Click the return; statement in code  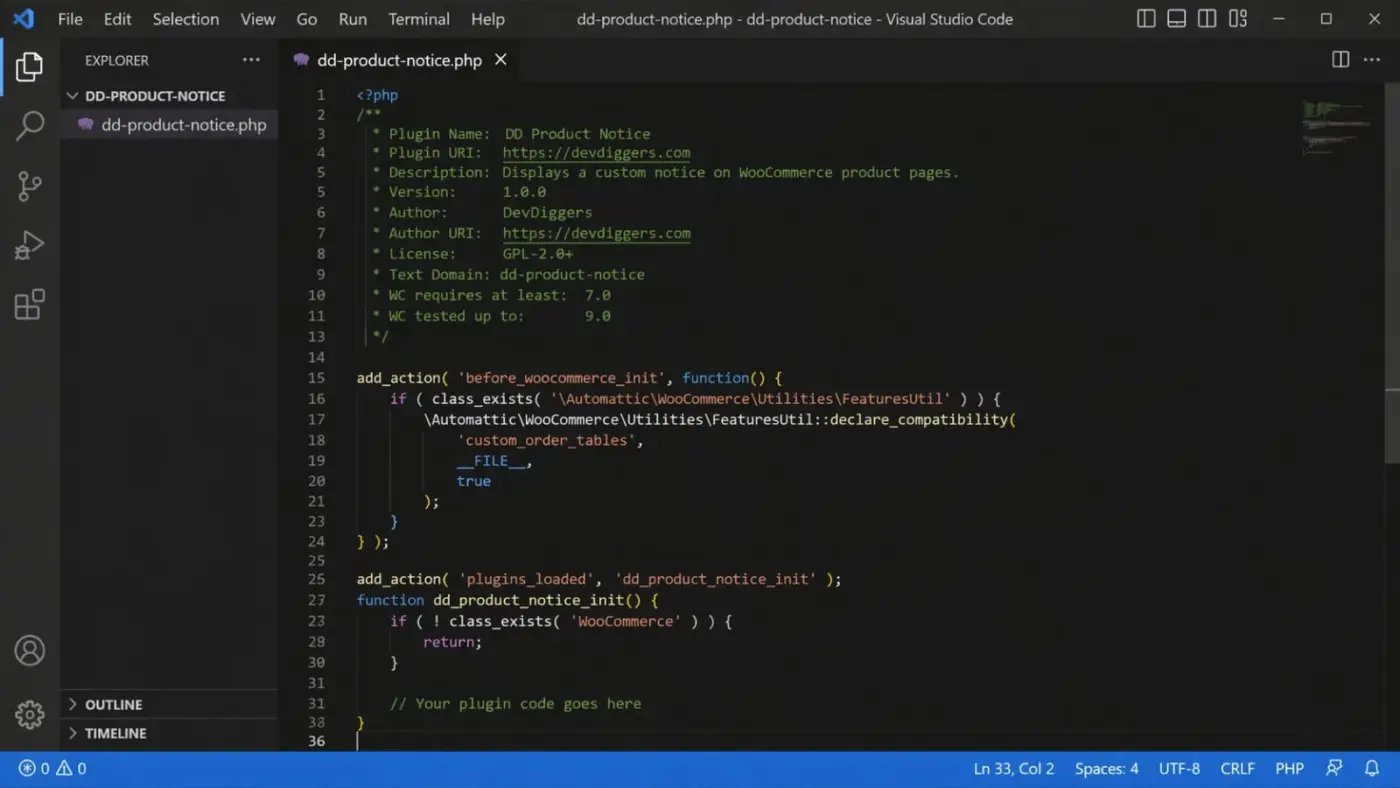[452, 642]
